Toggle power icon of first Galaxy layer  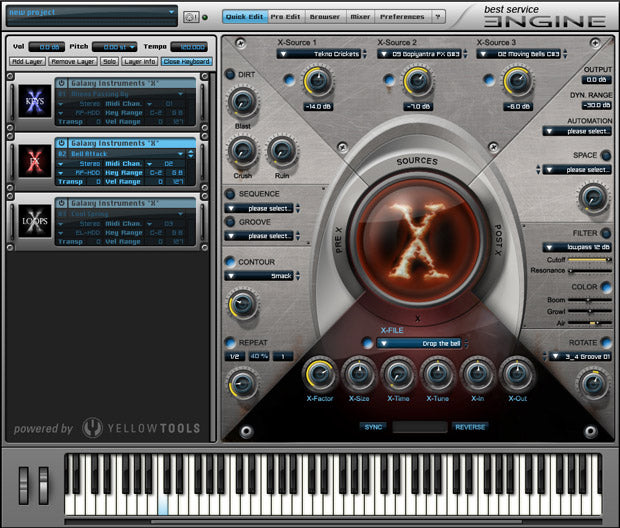[61, 83]
